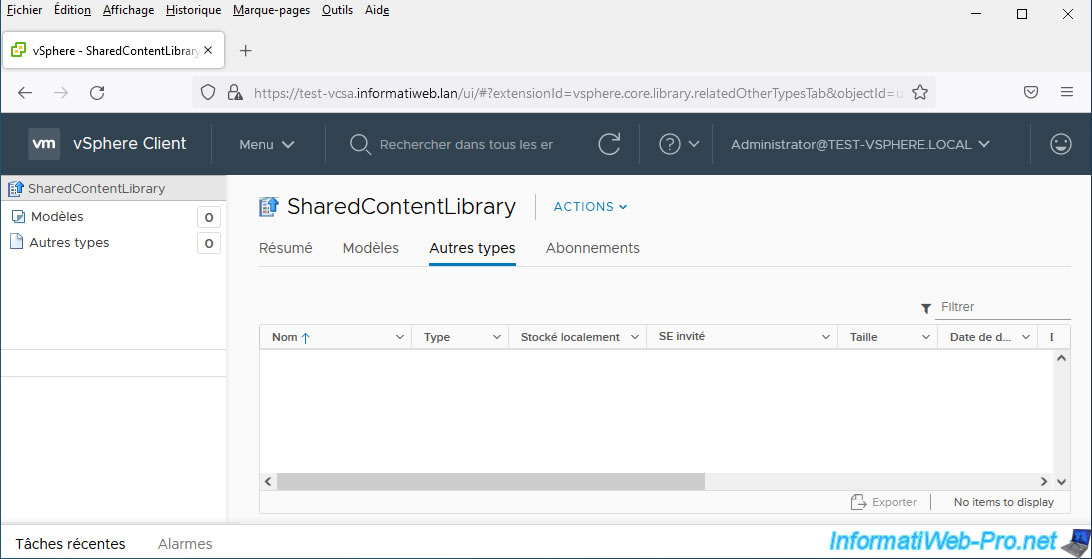The image size is (1092, 559).
Task: Open the Historique browser menu
Action: pyautogui.click(x=193, y=10)
